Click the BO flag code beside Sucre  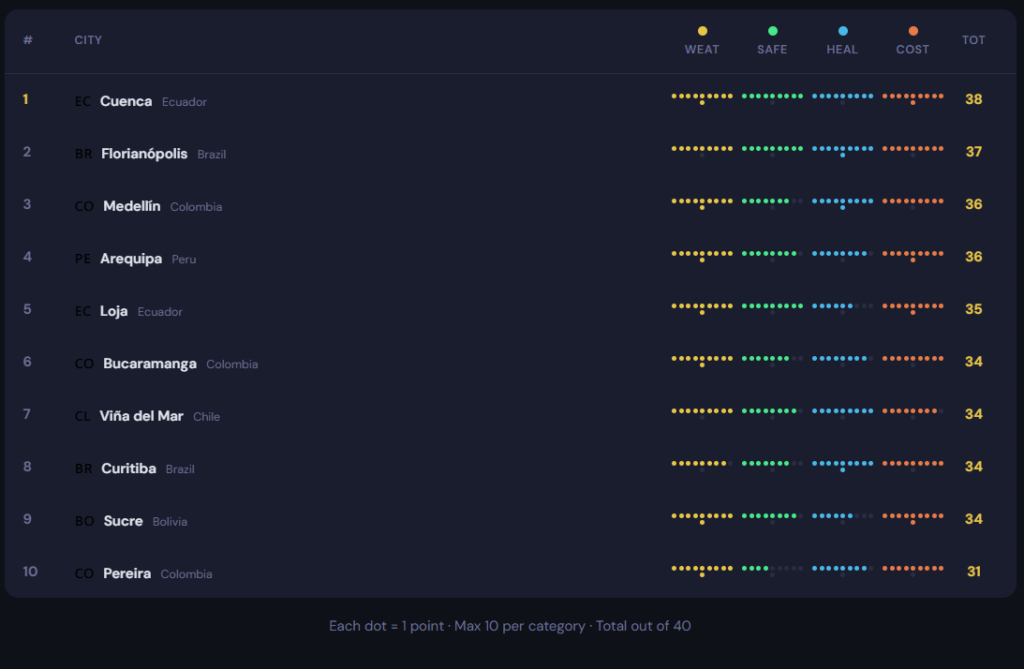click(x=85, y=522)
